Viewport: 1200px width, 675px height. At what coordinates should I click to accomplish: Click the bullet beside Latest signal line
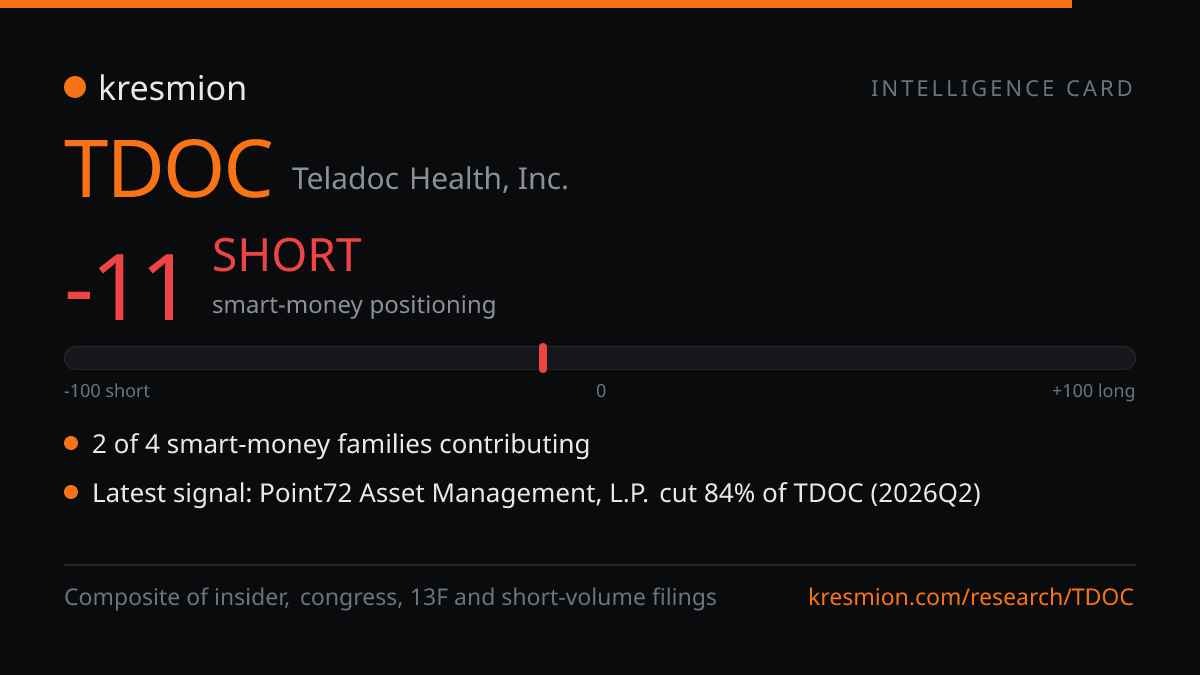(71, 492)
